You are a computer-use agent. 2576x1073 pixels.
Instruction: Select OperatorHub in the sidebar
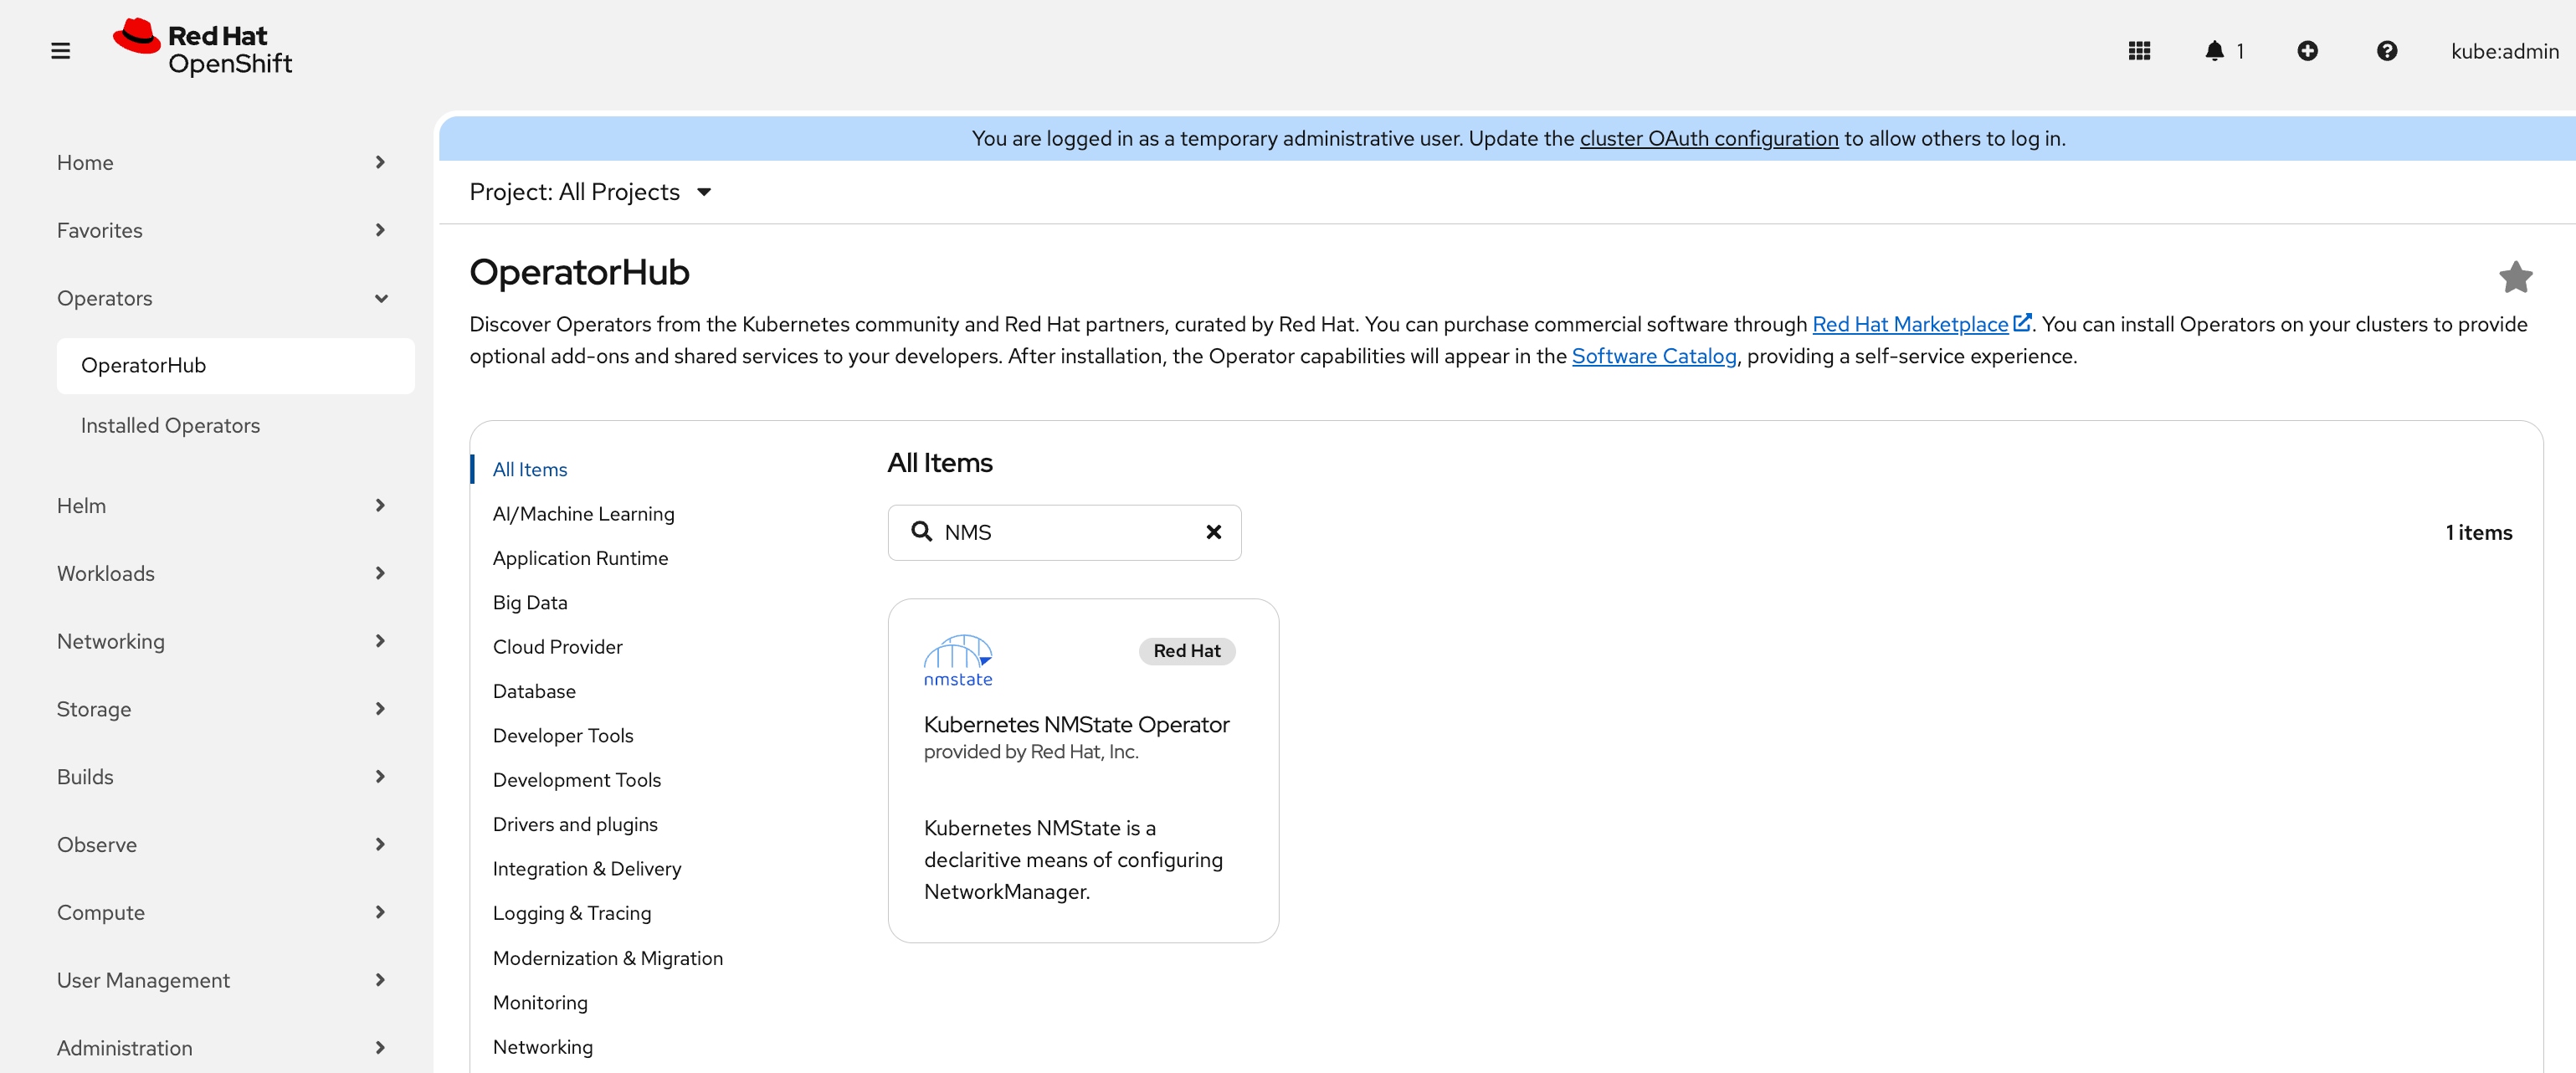pos(235,366)
